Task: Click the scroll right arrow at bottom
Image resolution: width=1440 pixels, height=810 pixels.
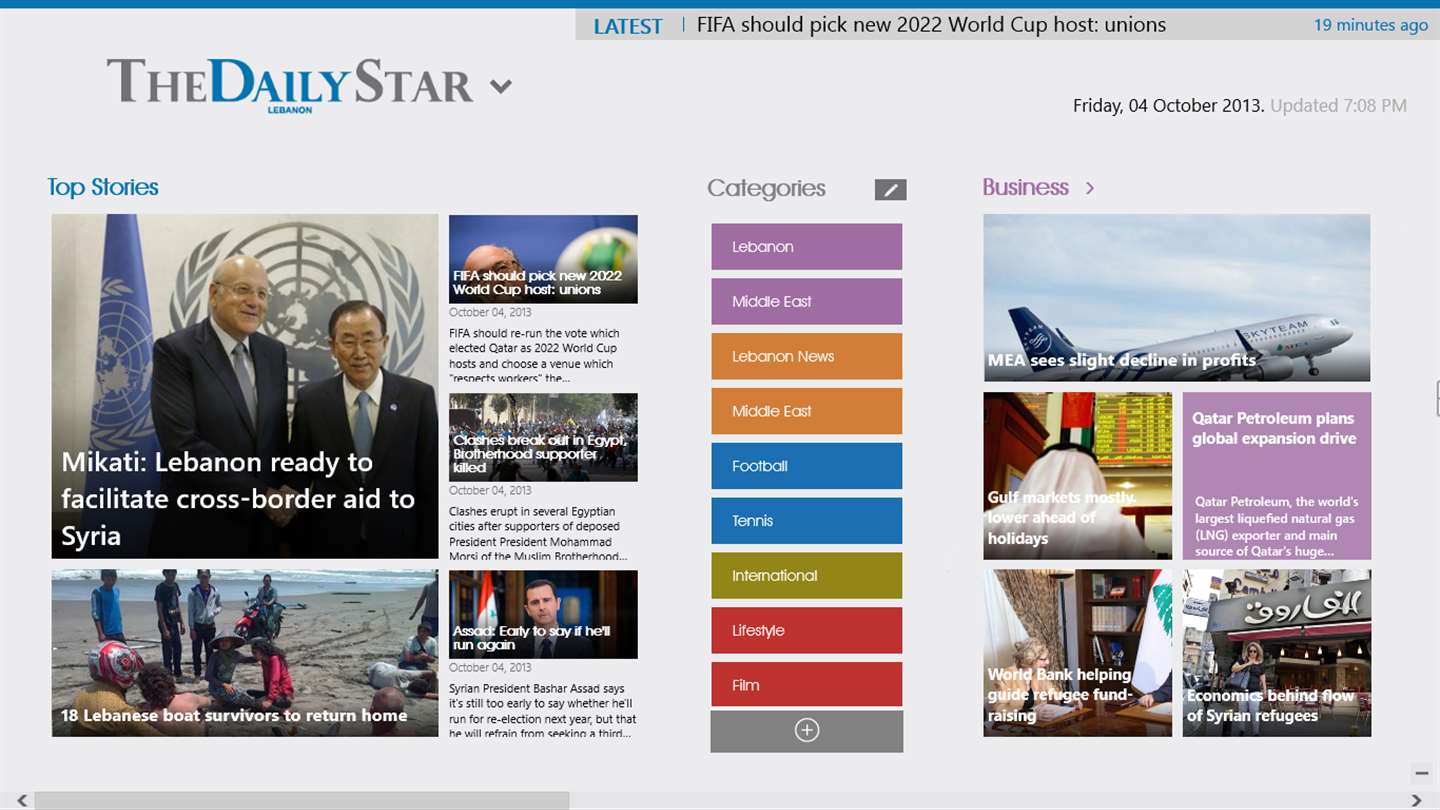Action: pyautogui.click(x=1416, y=801)
